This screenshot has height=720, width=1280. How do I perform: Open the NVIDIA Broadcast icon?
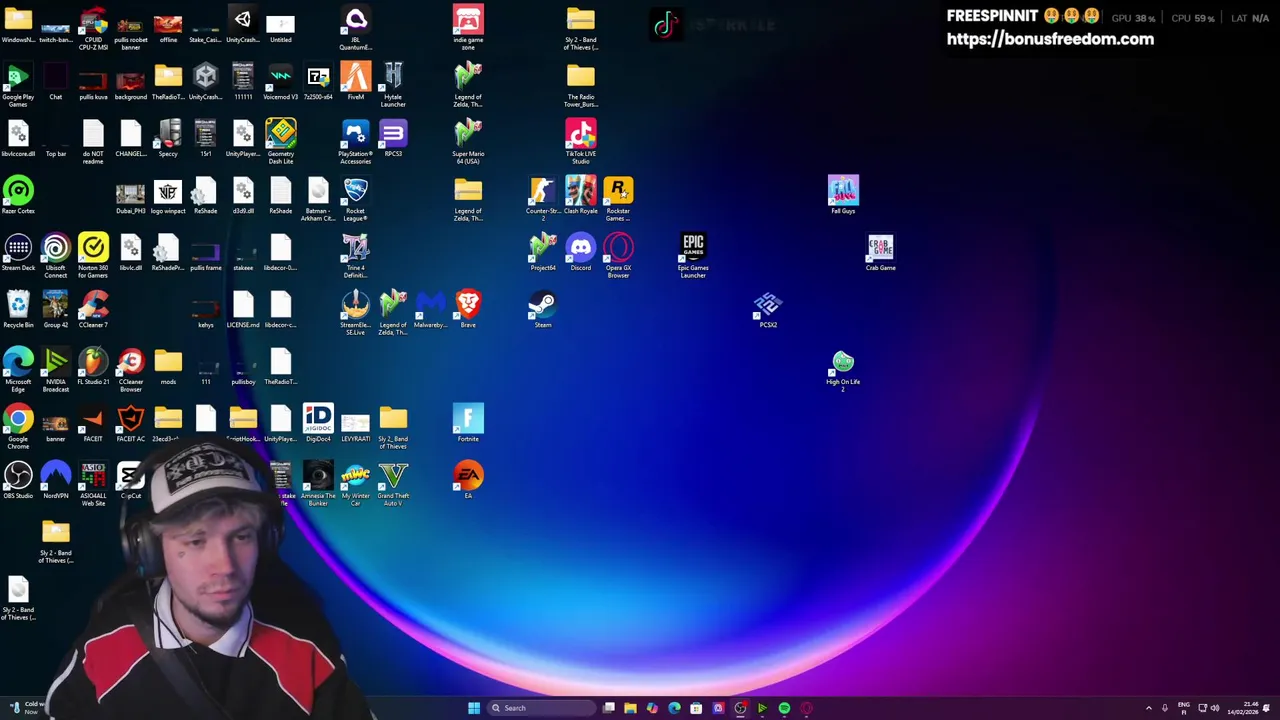point(56,370)
